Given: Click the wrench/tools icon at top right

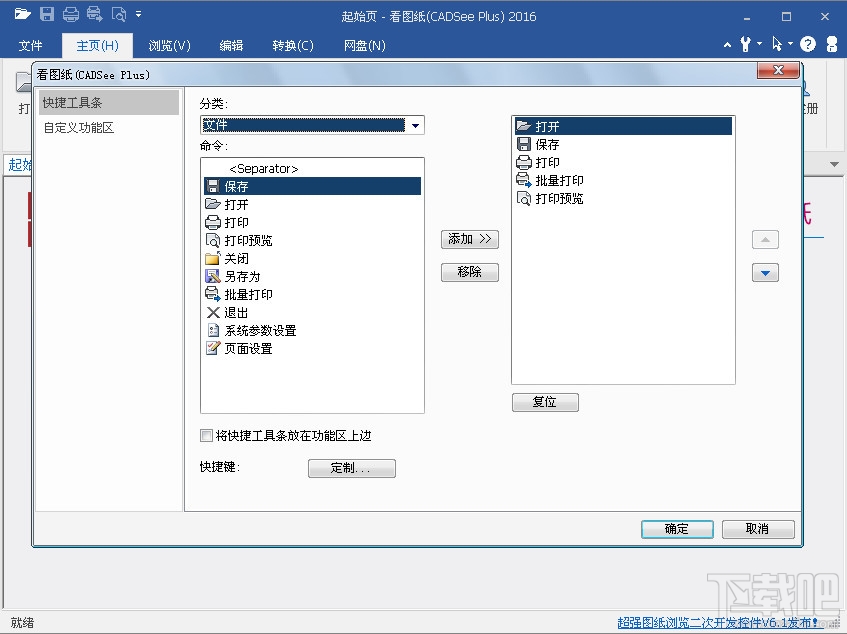Looking at the screenshot, I should coord(746,44).
